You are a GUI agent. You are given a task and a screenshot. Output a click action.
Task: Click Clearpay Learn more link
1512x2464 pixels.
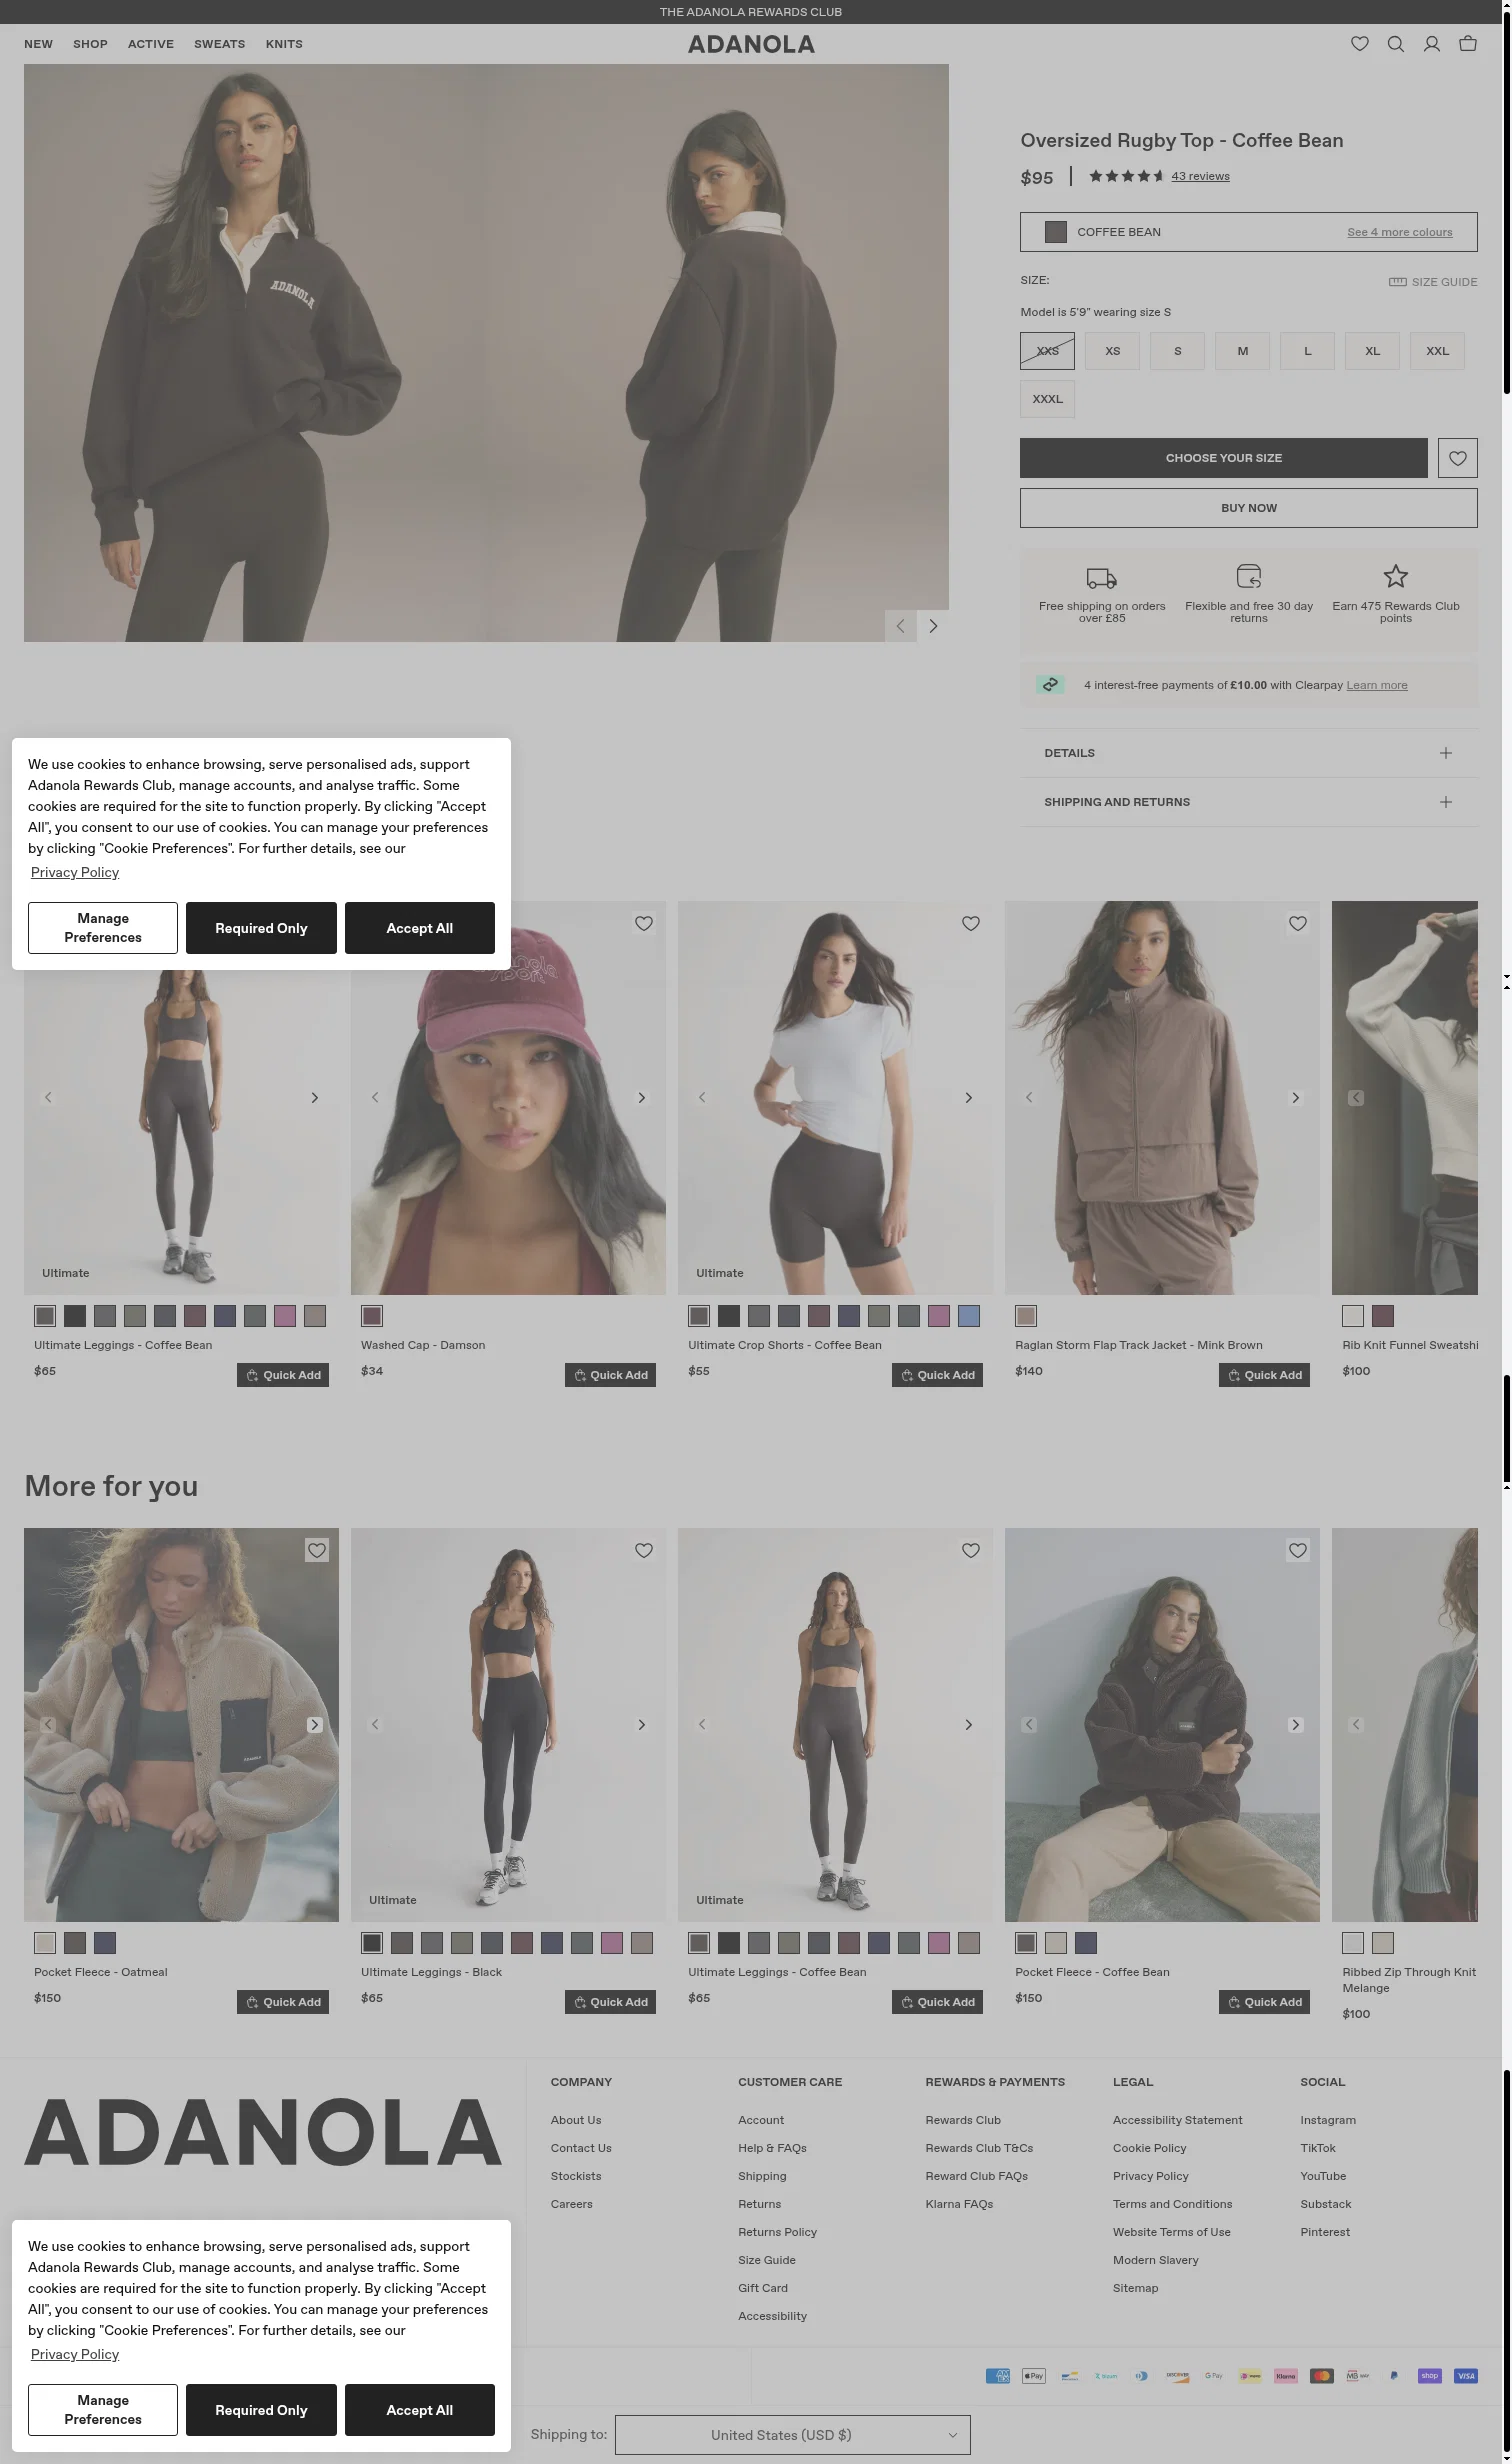(1377, 685)
